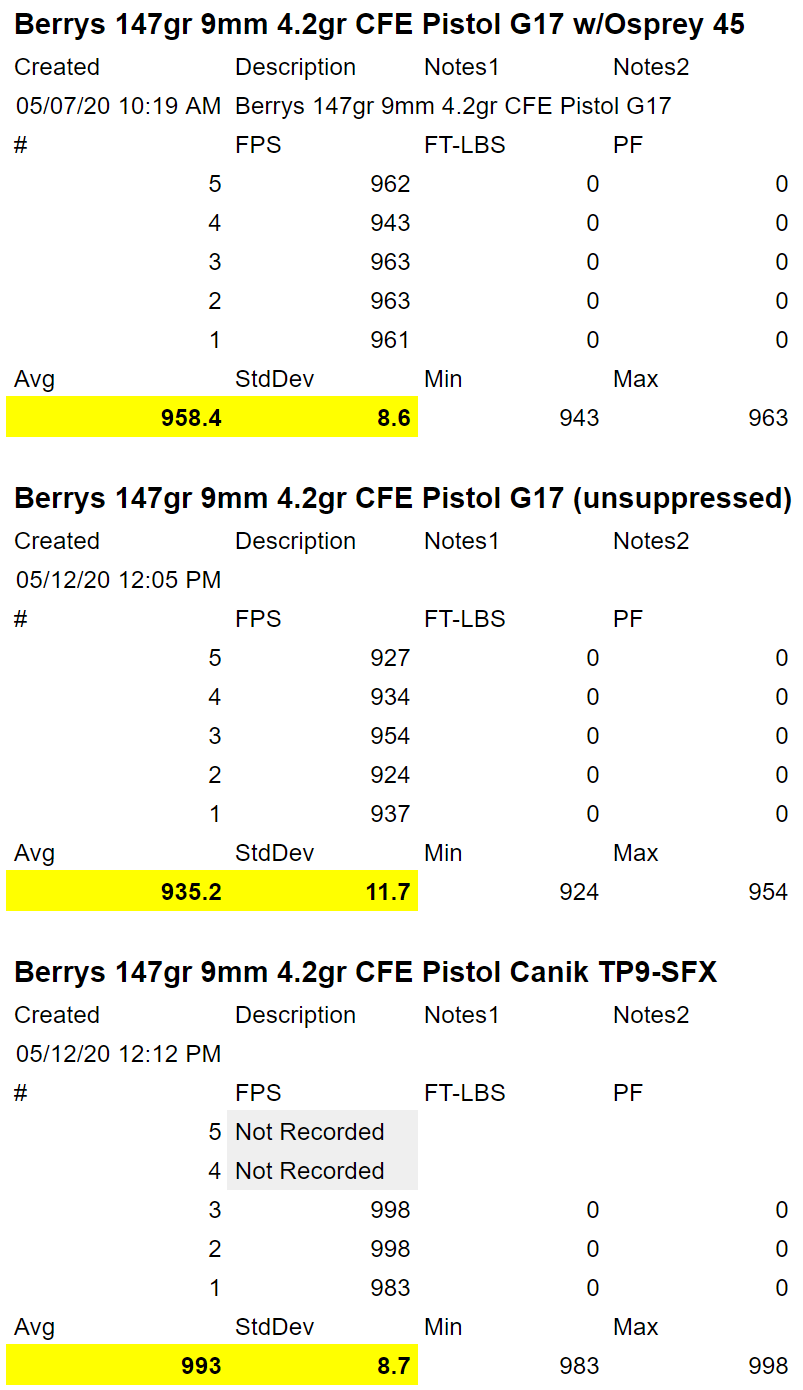Click the Canik TP9-SFX section title
Screen dimensions: 803x1390
tap(365, 972)
